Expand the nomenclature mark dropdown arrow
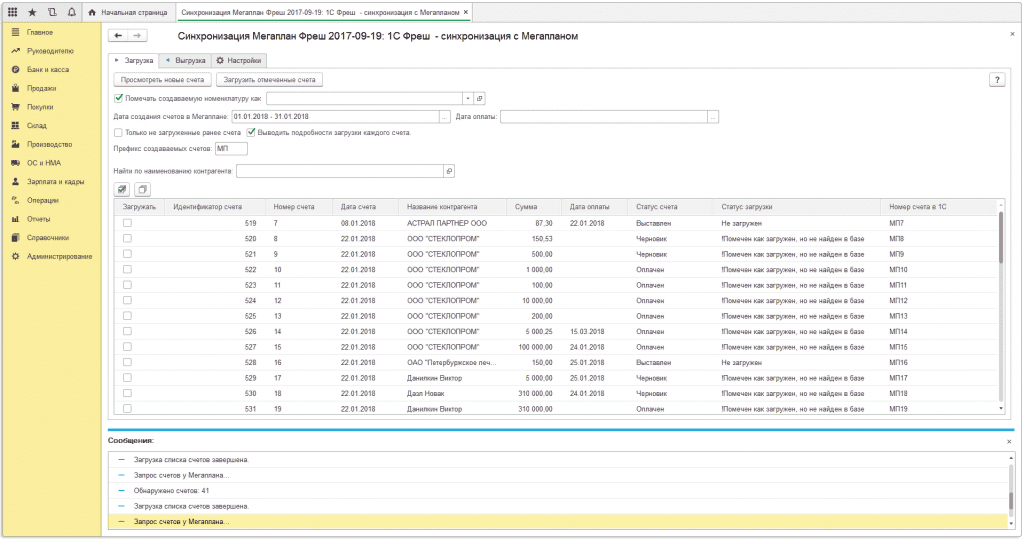This screenshot has width=1024, height=539. (467, 98)
